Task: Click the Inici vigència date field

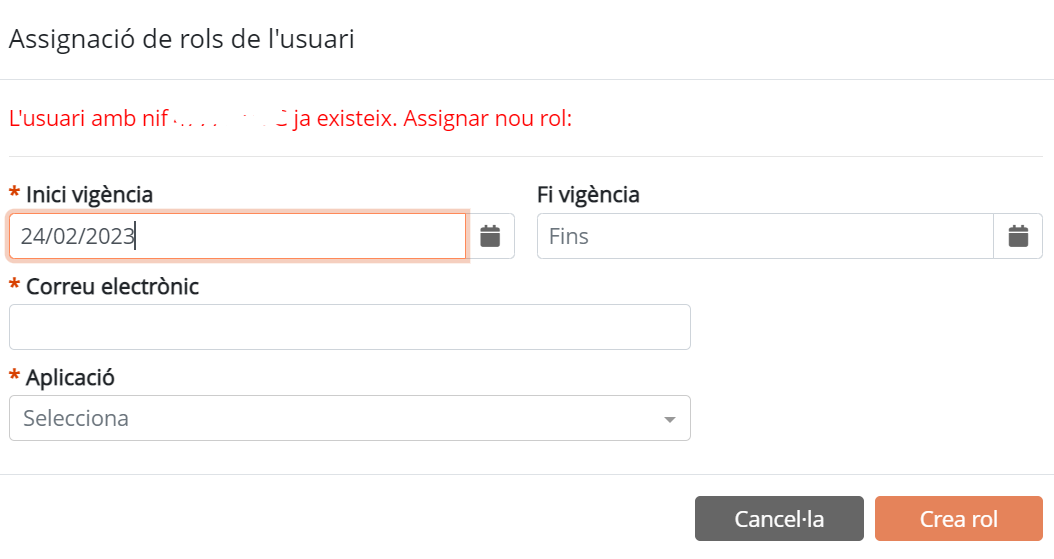Action: (237, 236)
